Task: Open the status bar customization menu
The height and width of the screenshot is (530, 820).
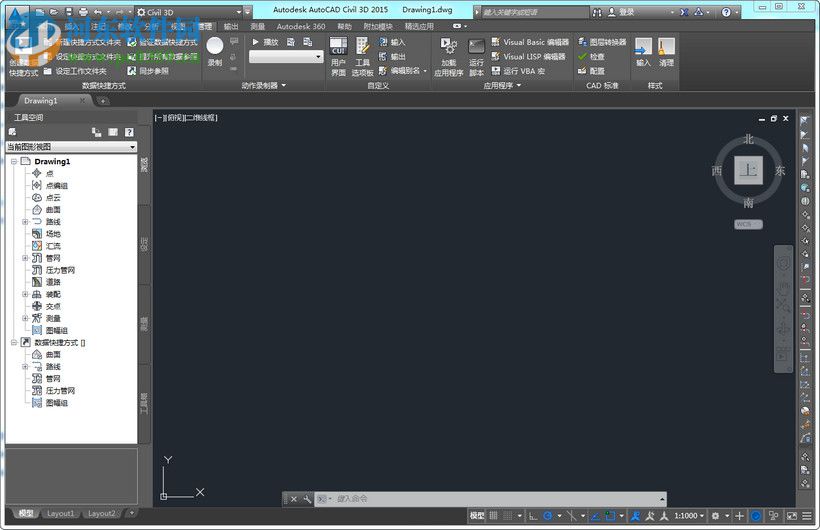Action: (807, 516)
